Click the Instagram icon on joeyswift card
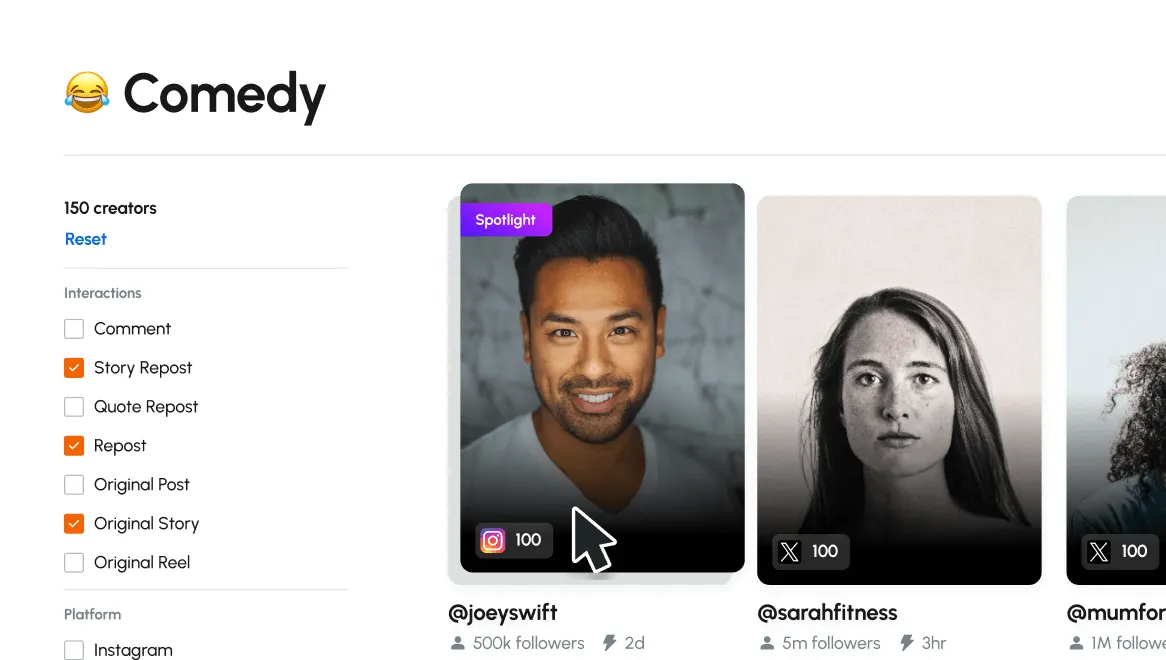 (x=492, y=540)
